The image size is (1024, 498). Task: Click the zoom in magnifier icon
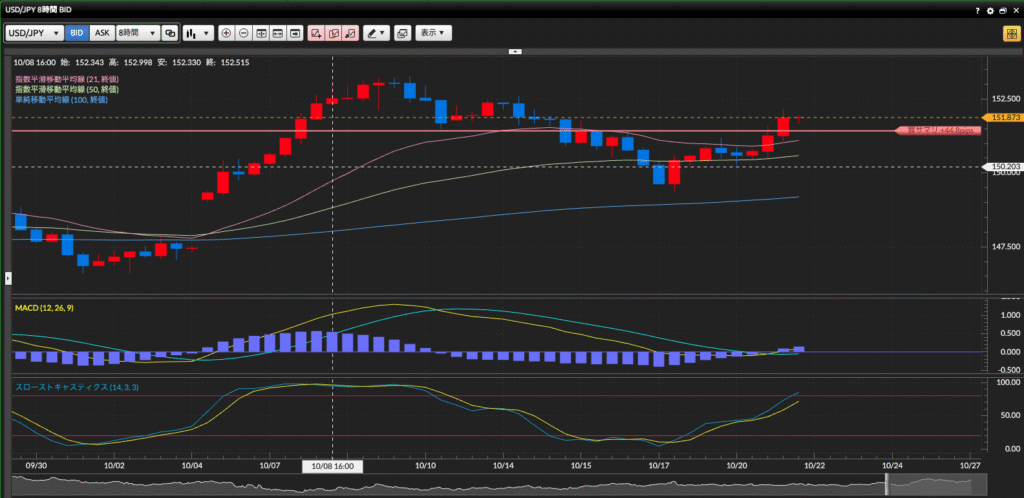226,33
